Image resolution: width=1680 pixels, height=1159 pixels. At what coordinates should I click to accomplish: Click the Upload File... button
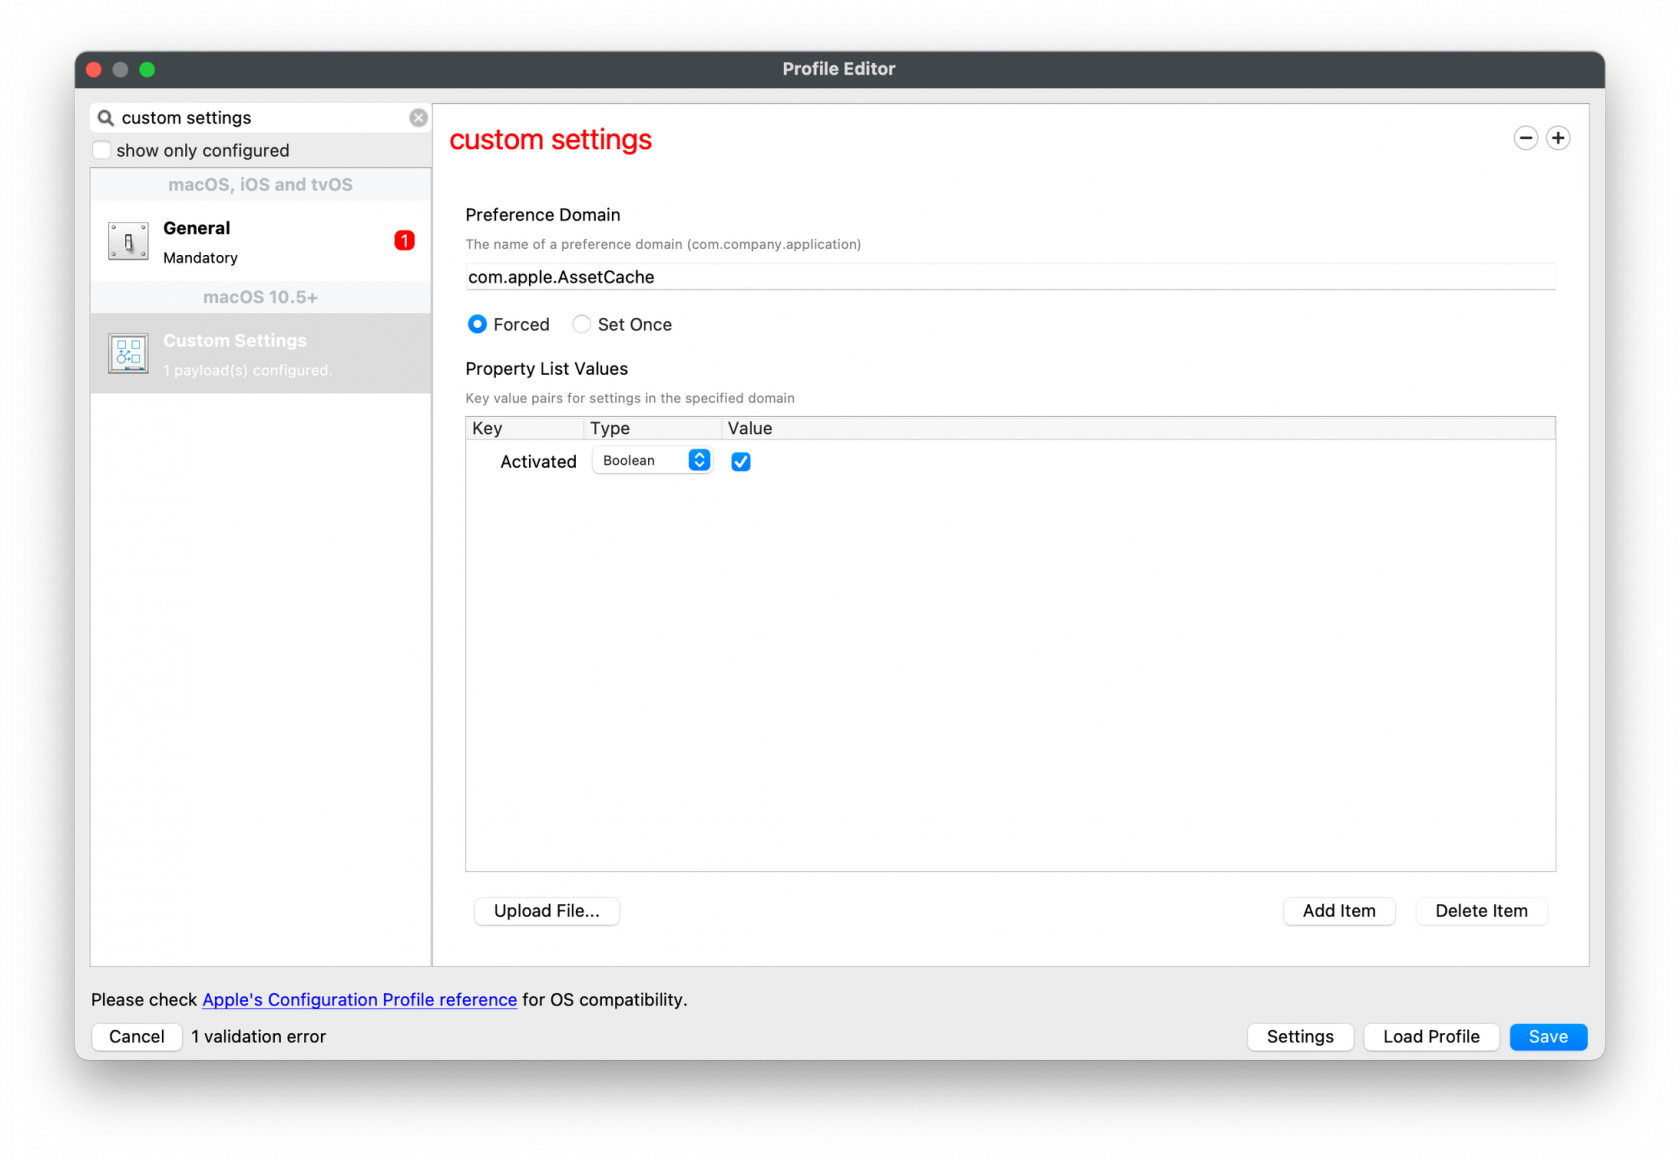click(x=547, y=911)
